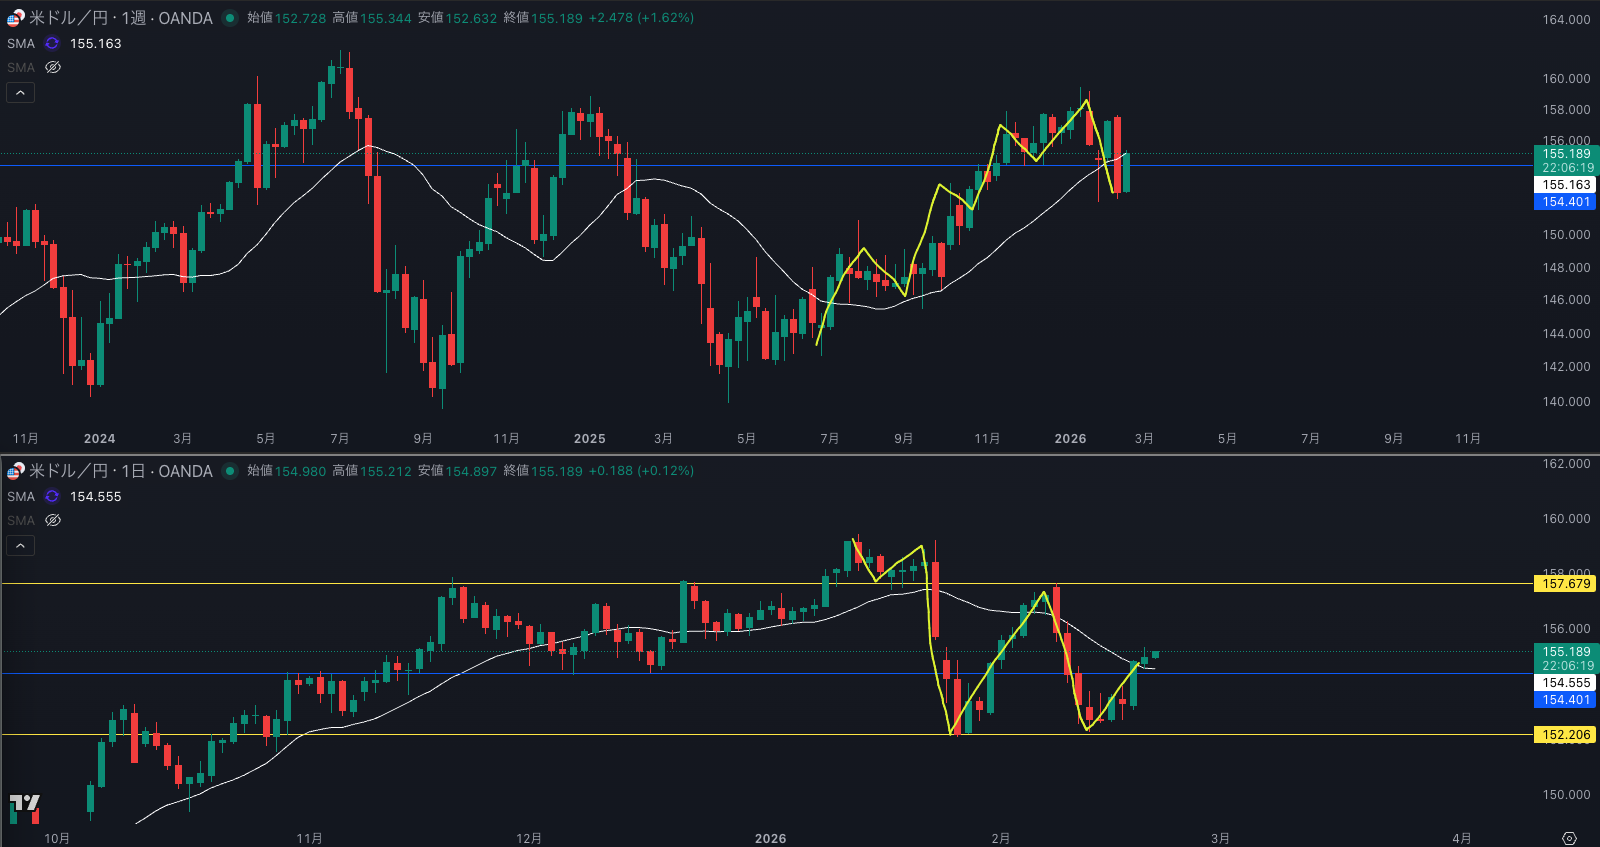
Task: Click the green market status dot on daily chart
Action: (x=230, y=471)
